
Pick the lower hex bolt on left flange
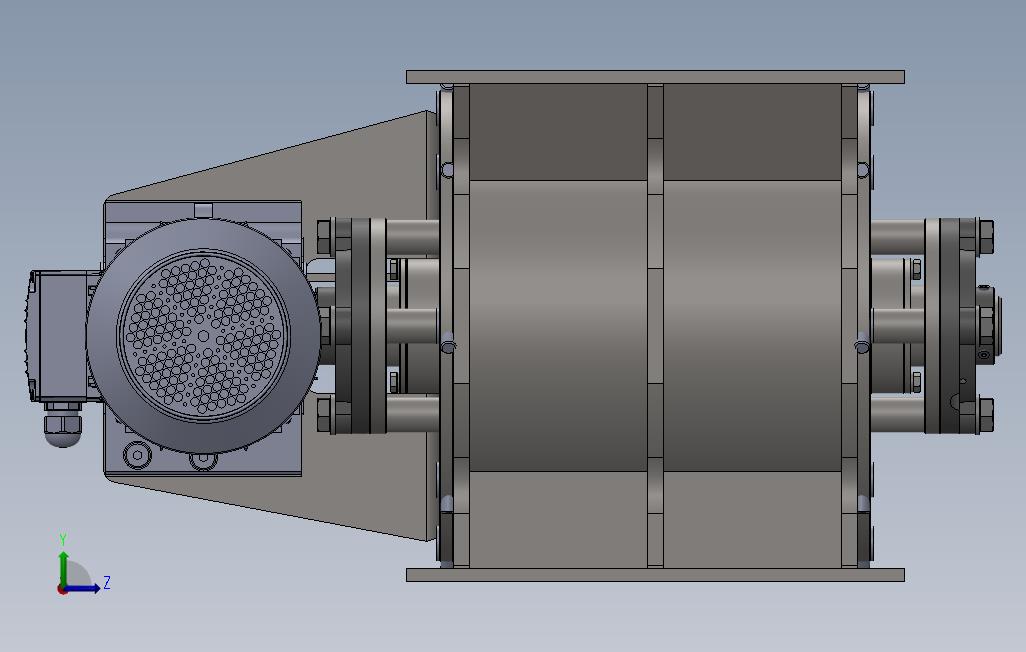(x=325, y=415)
